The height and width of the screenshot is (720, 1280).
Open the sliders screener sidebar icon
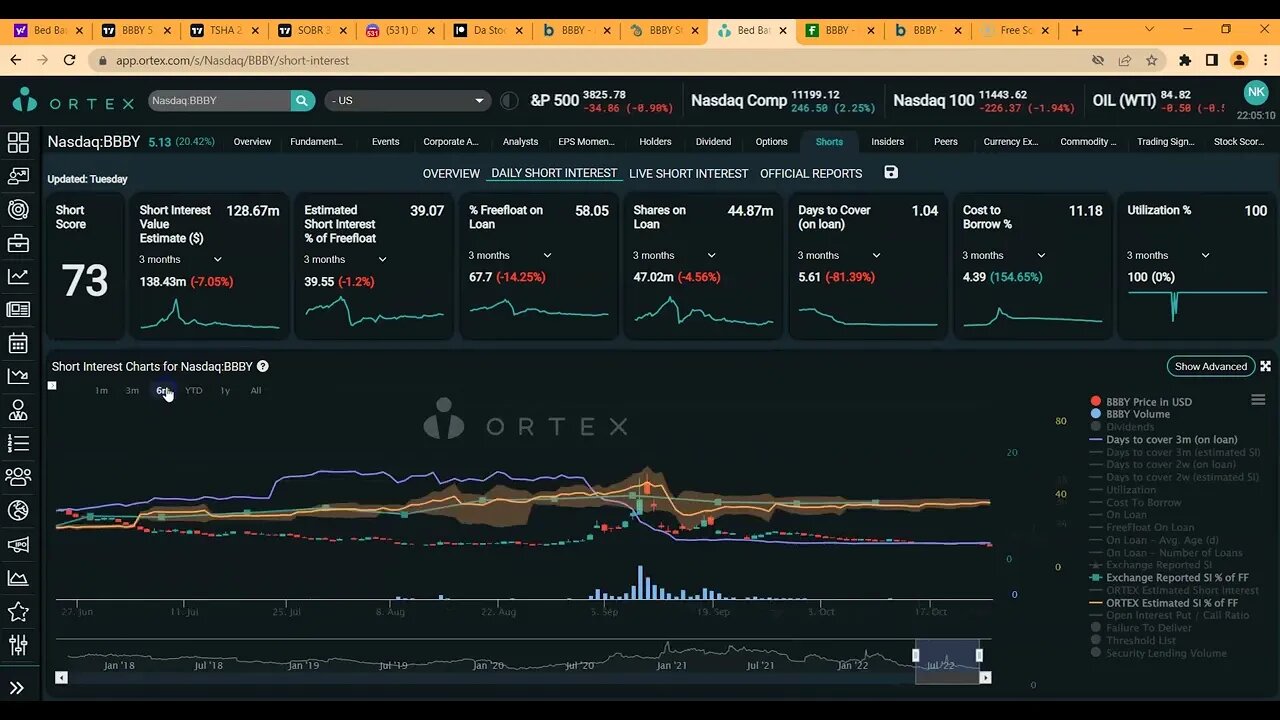(18, 645)
